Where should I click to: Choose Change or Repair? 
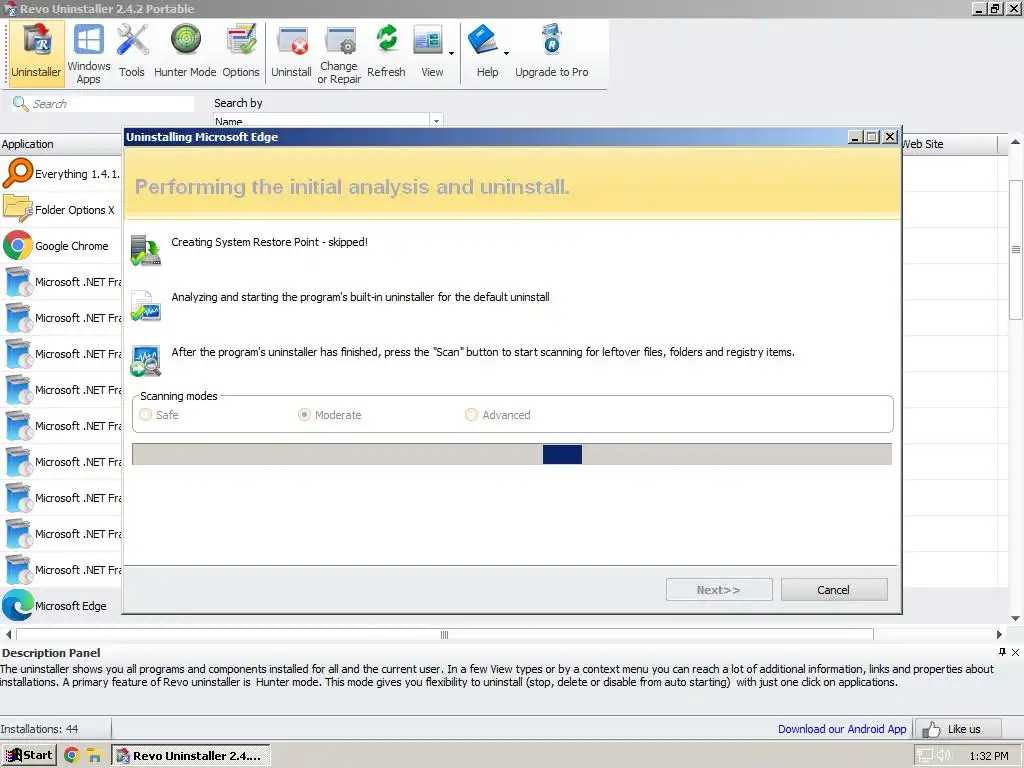(x=339, y=52)
